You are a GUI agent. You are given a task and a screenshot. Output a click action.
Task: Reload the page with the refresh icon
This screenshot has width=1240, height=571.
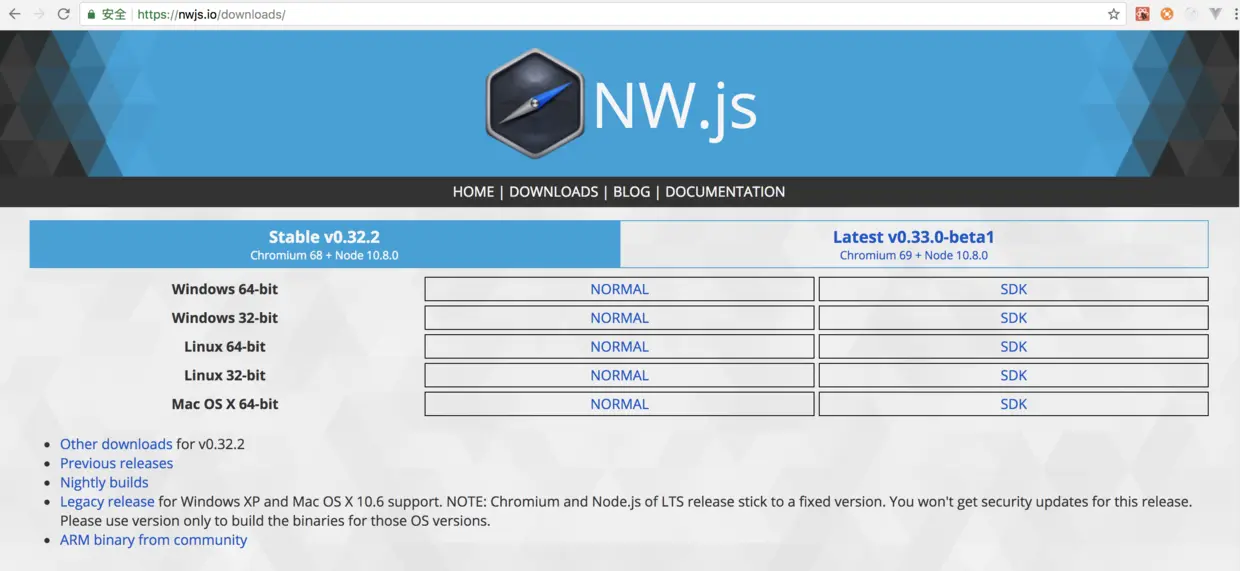64,14
